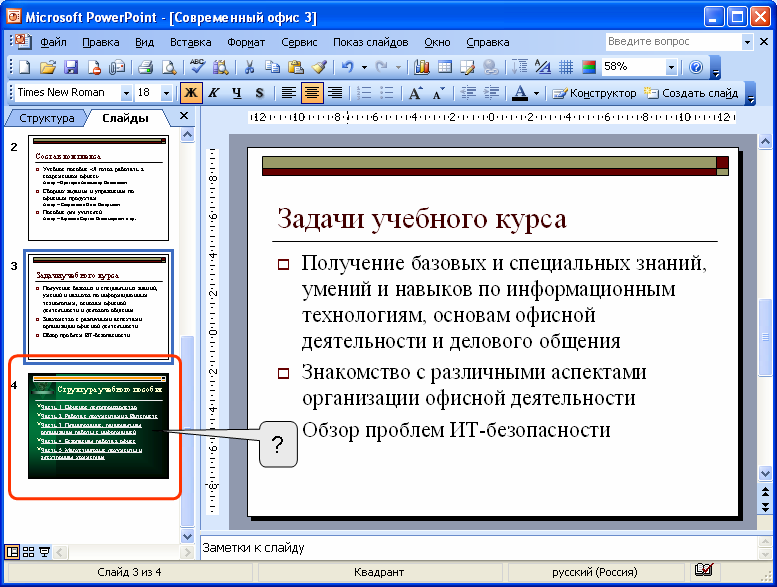Toggle underline formatting (Ч)
The height and width of the screenshot is (587, 777).
point(237,93)
